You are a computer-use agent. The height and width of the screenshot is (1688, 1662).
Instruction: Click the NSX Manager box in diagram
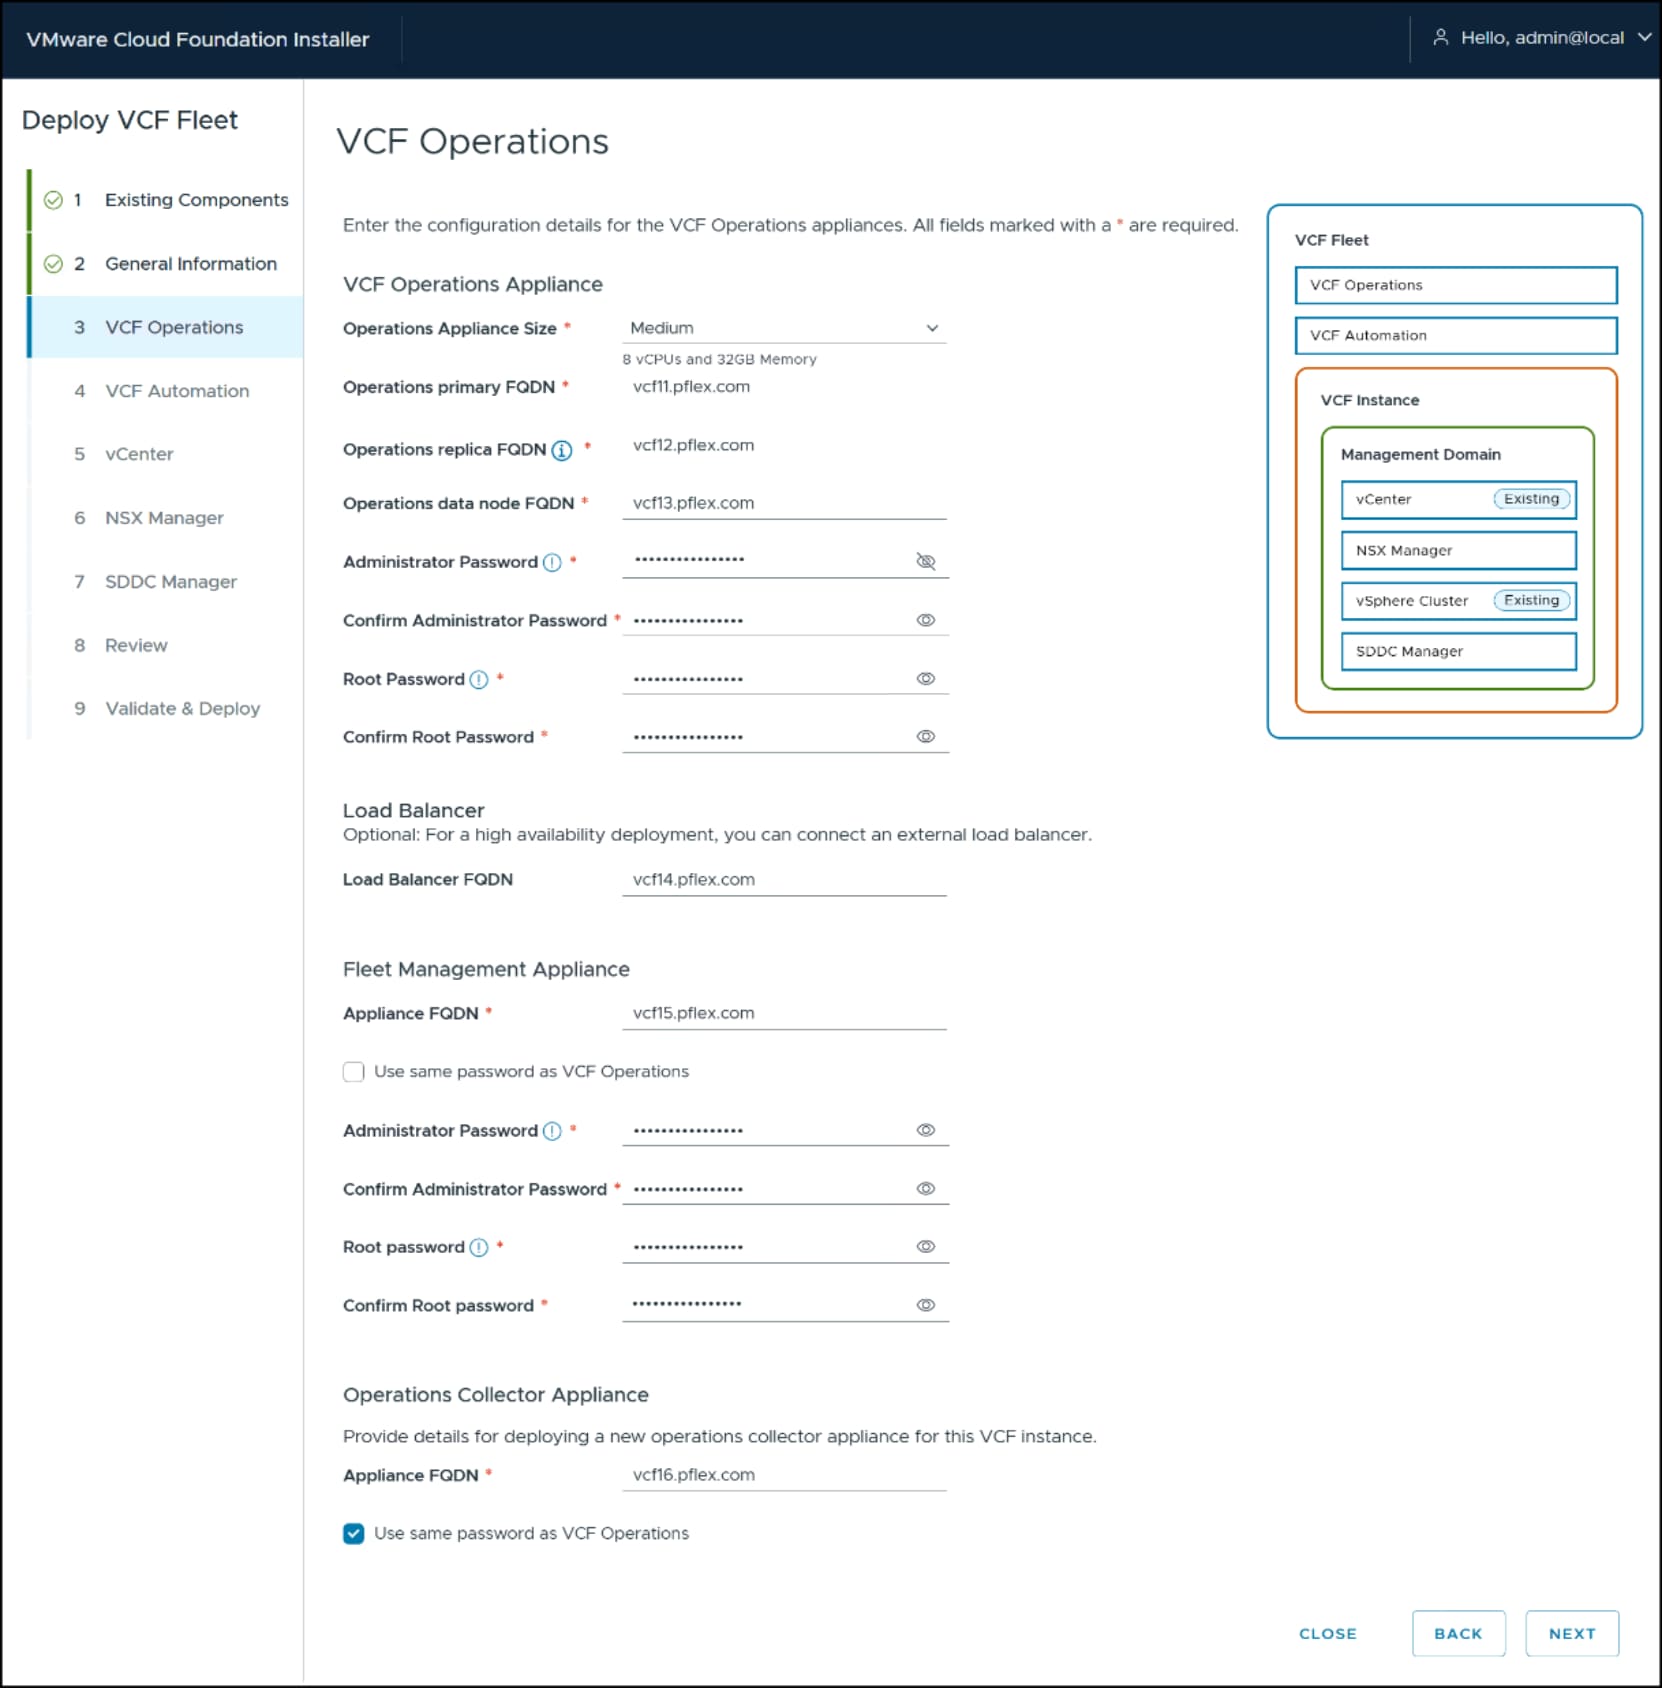tap(1458, 551)
